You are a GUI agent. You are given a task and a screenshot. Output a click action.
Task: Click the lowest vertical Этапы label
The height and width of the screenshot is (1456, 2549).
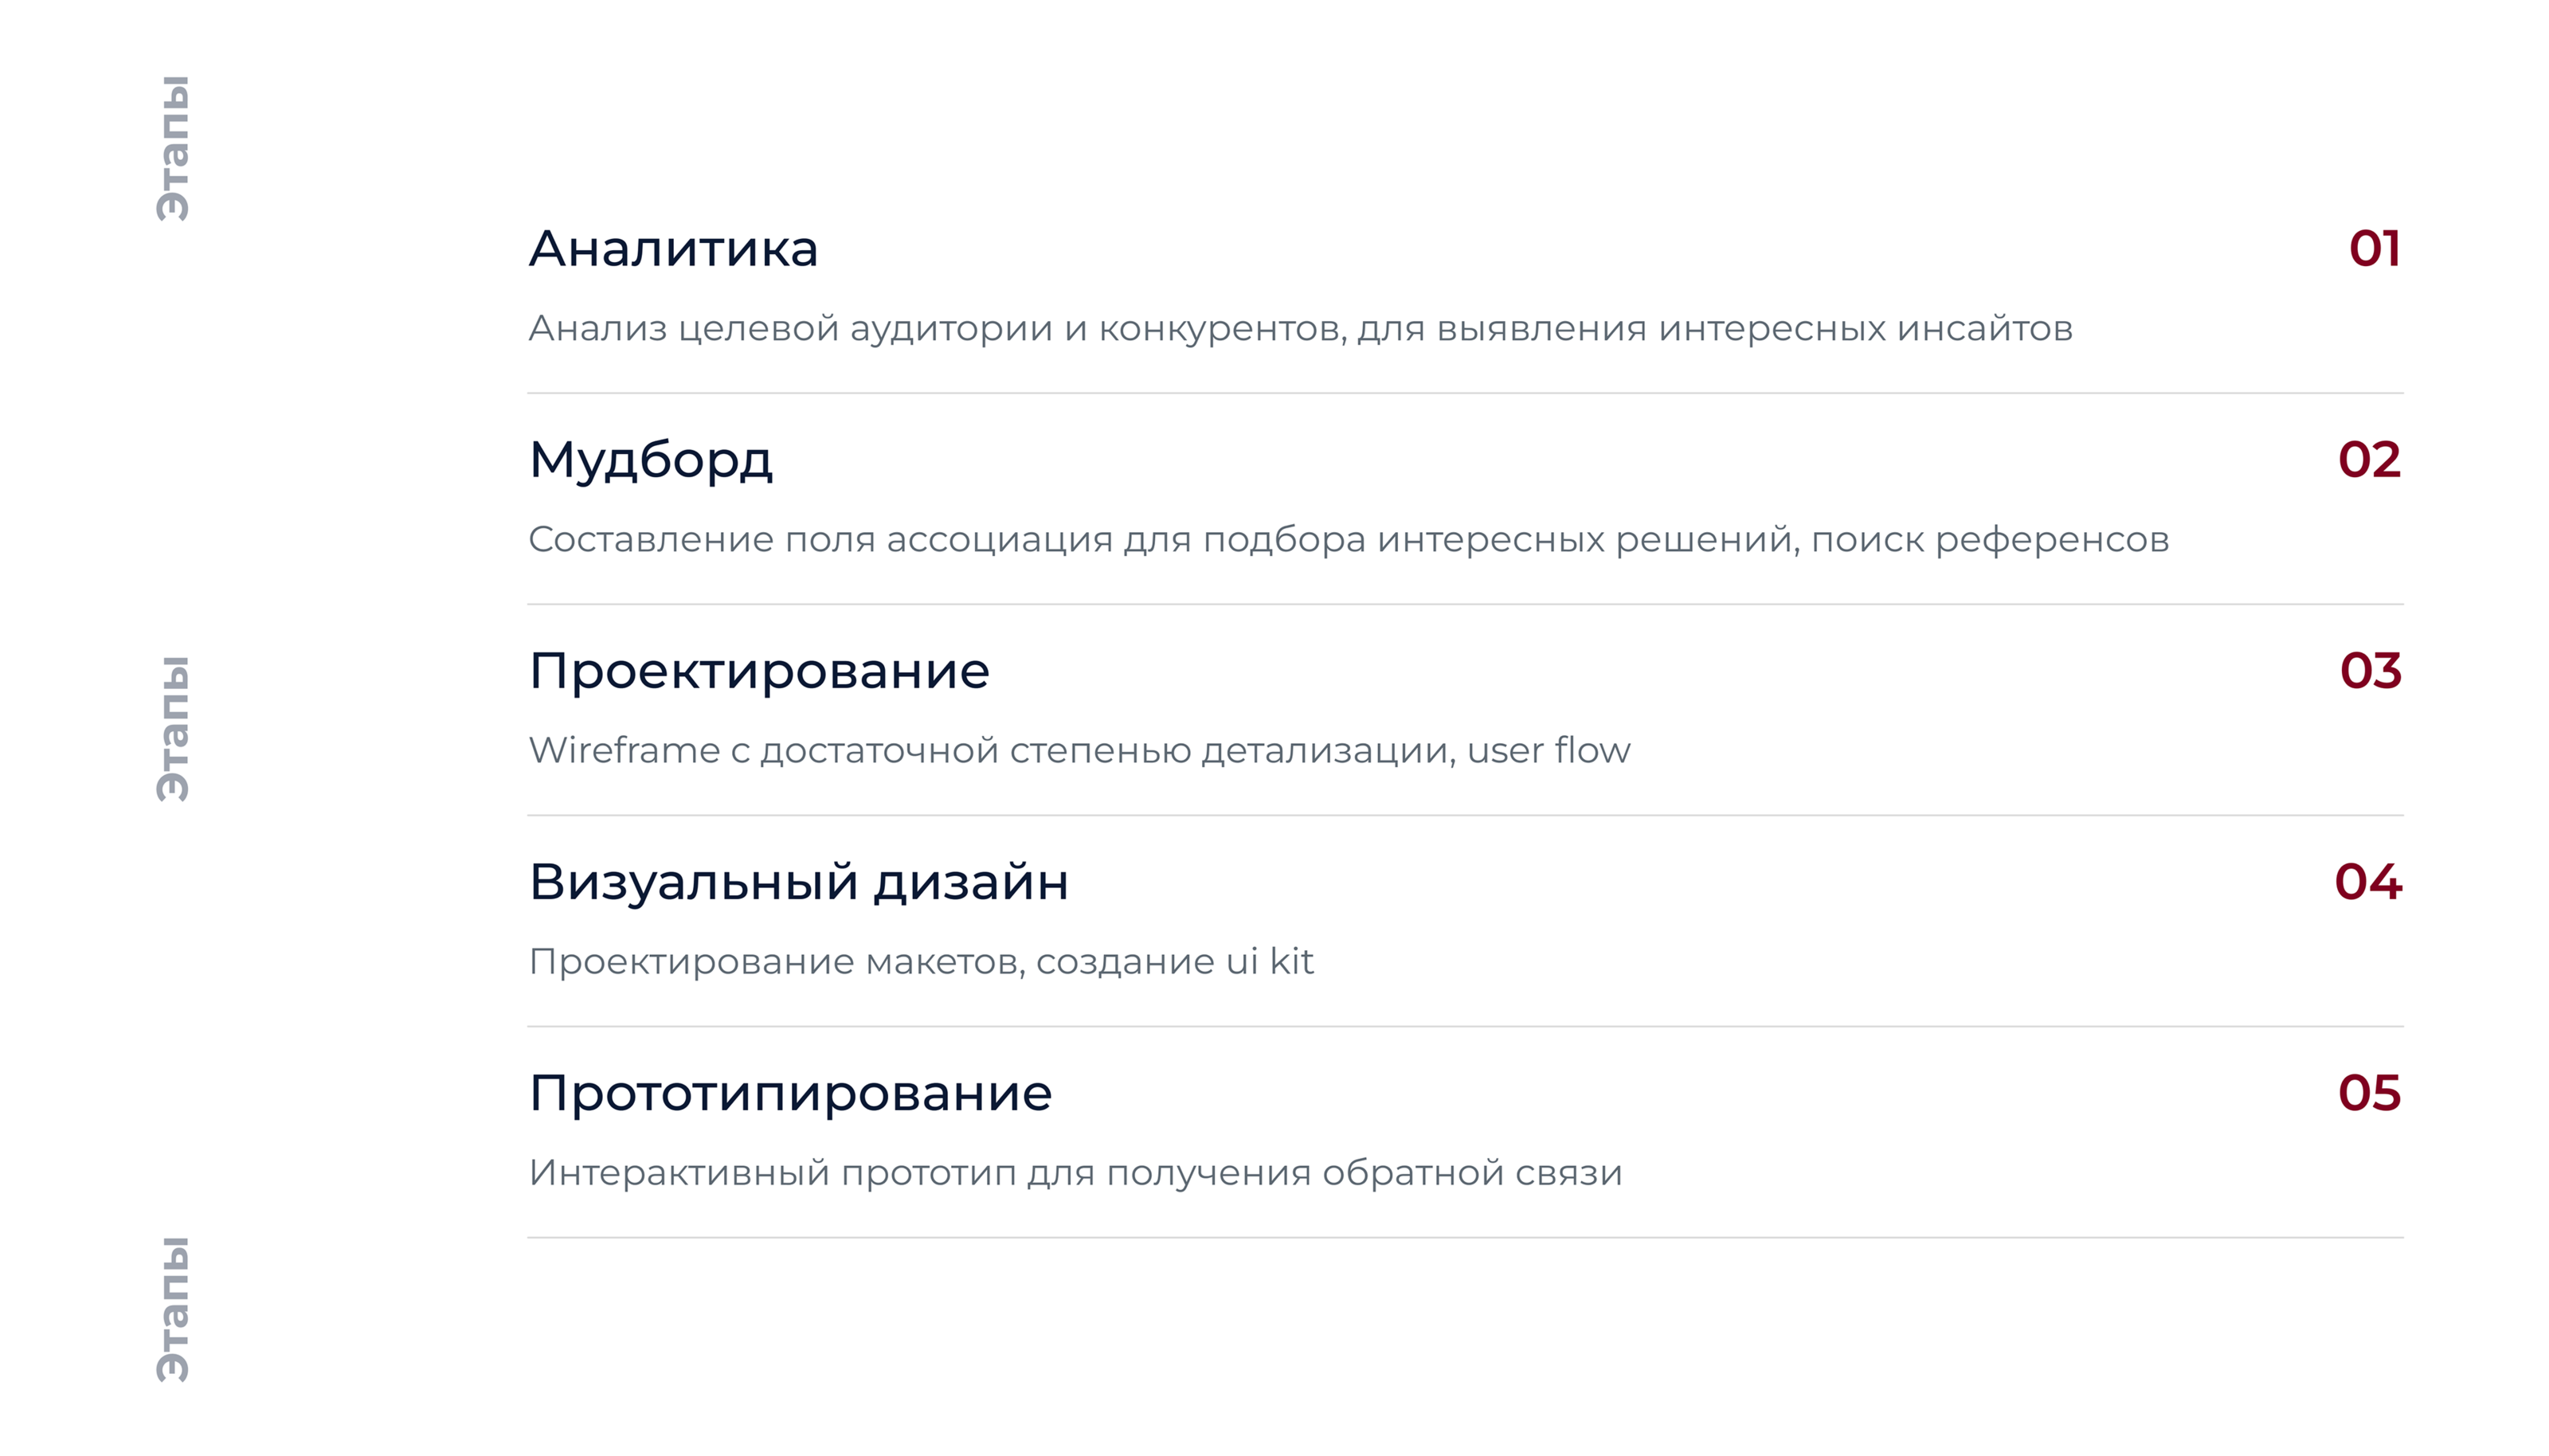coord(173,1309)
